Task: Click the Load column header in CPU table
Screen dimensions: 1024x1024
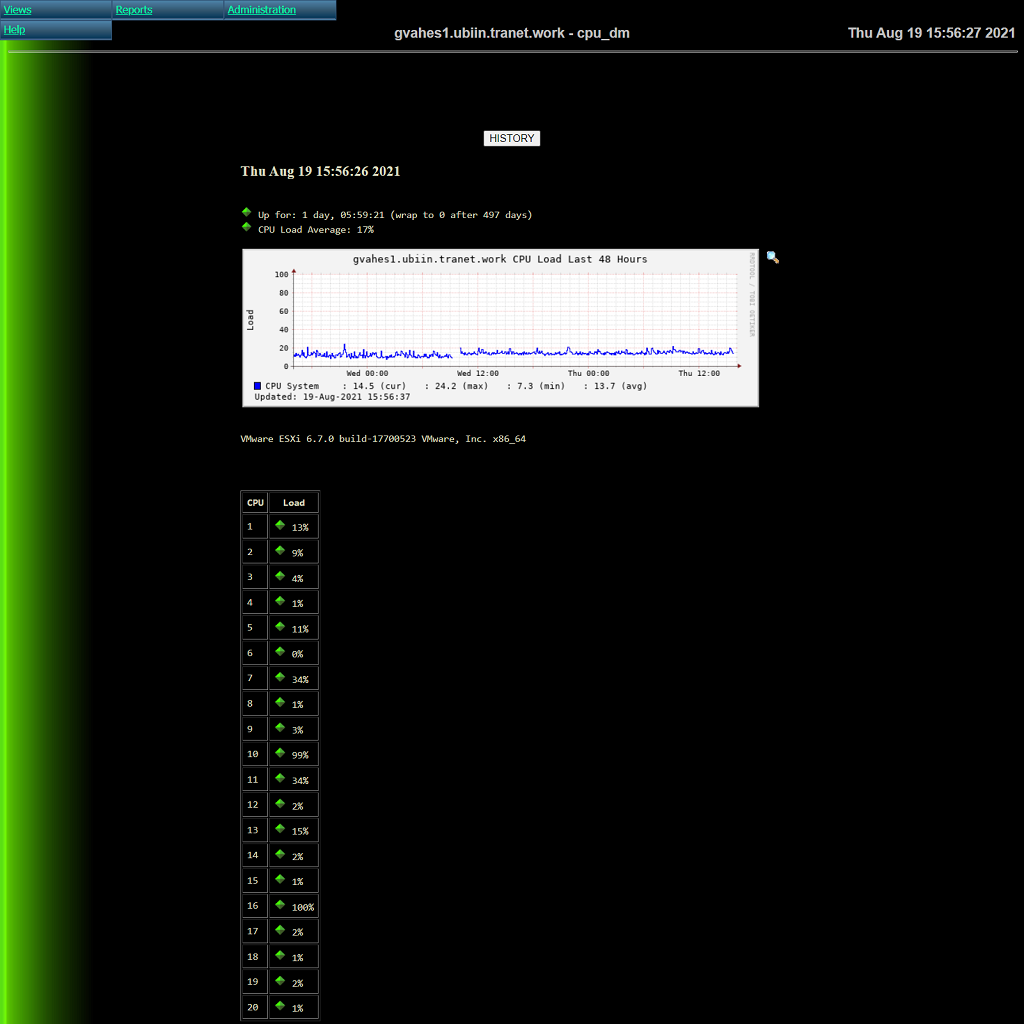Action: 293,502
